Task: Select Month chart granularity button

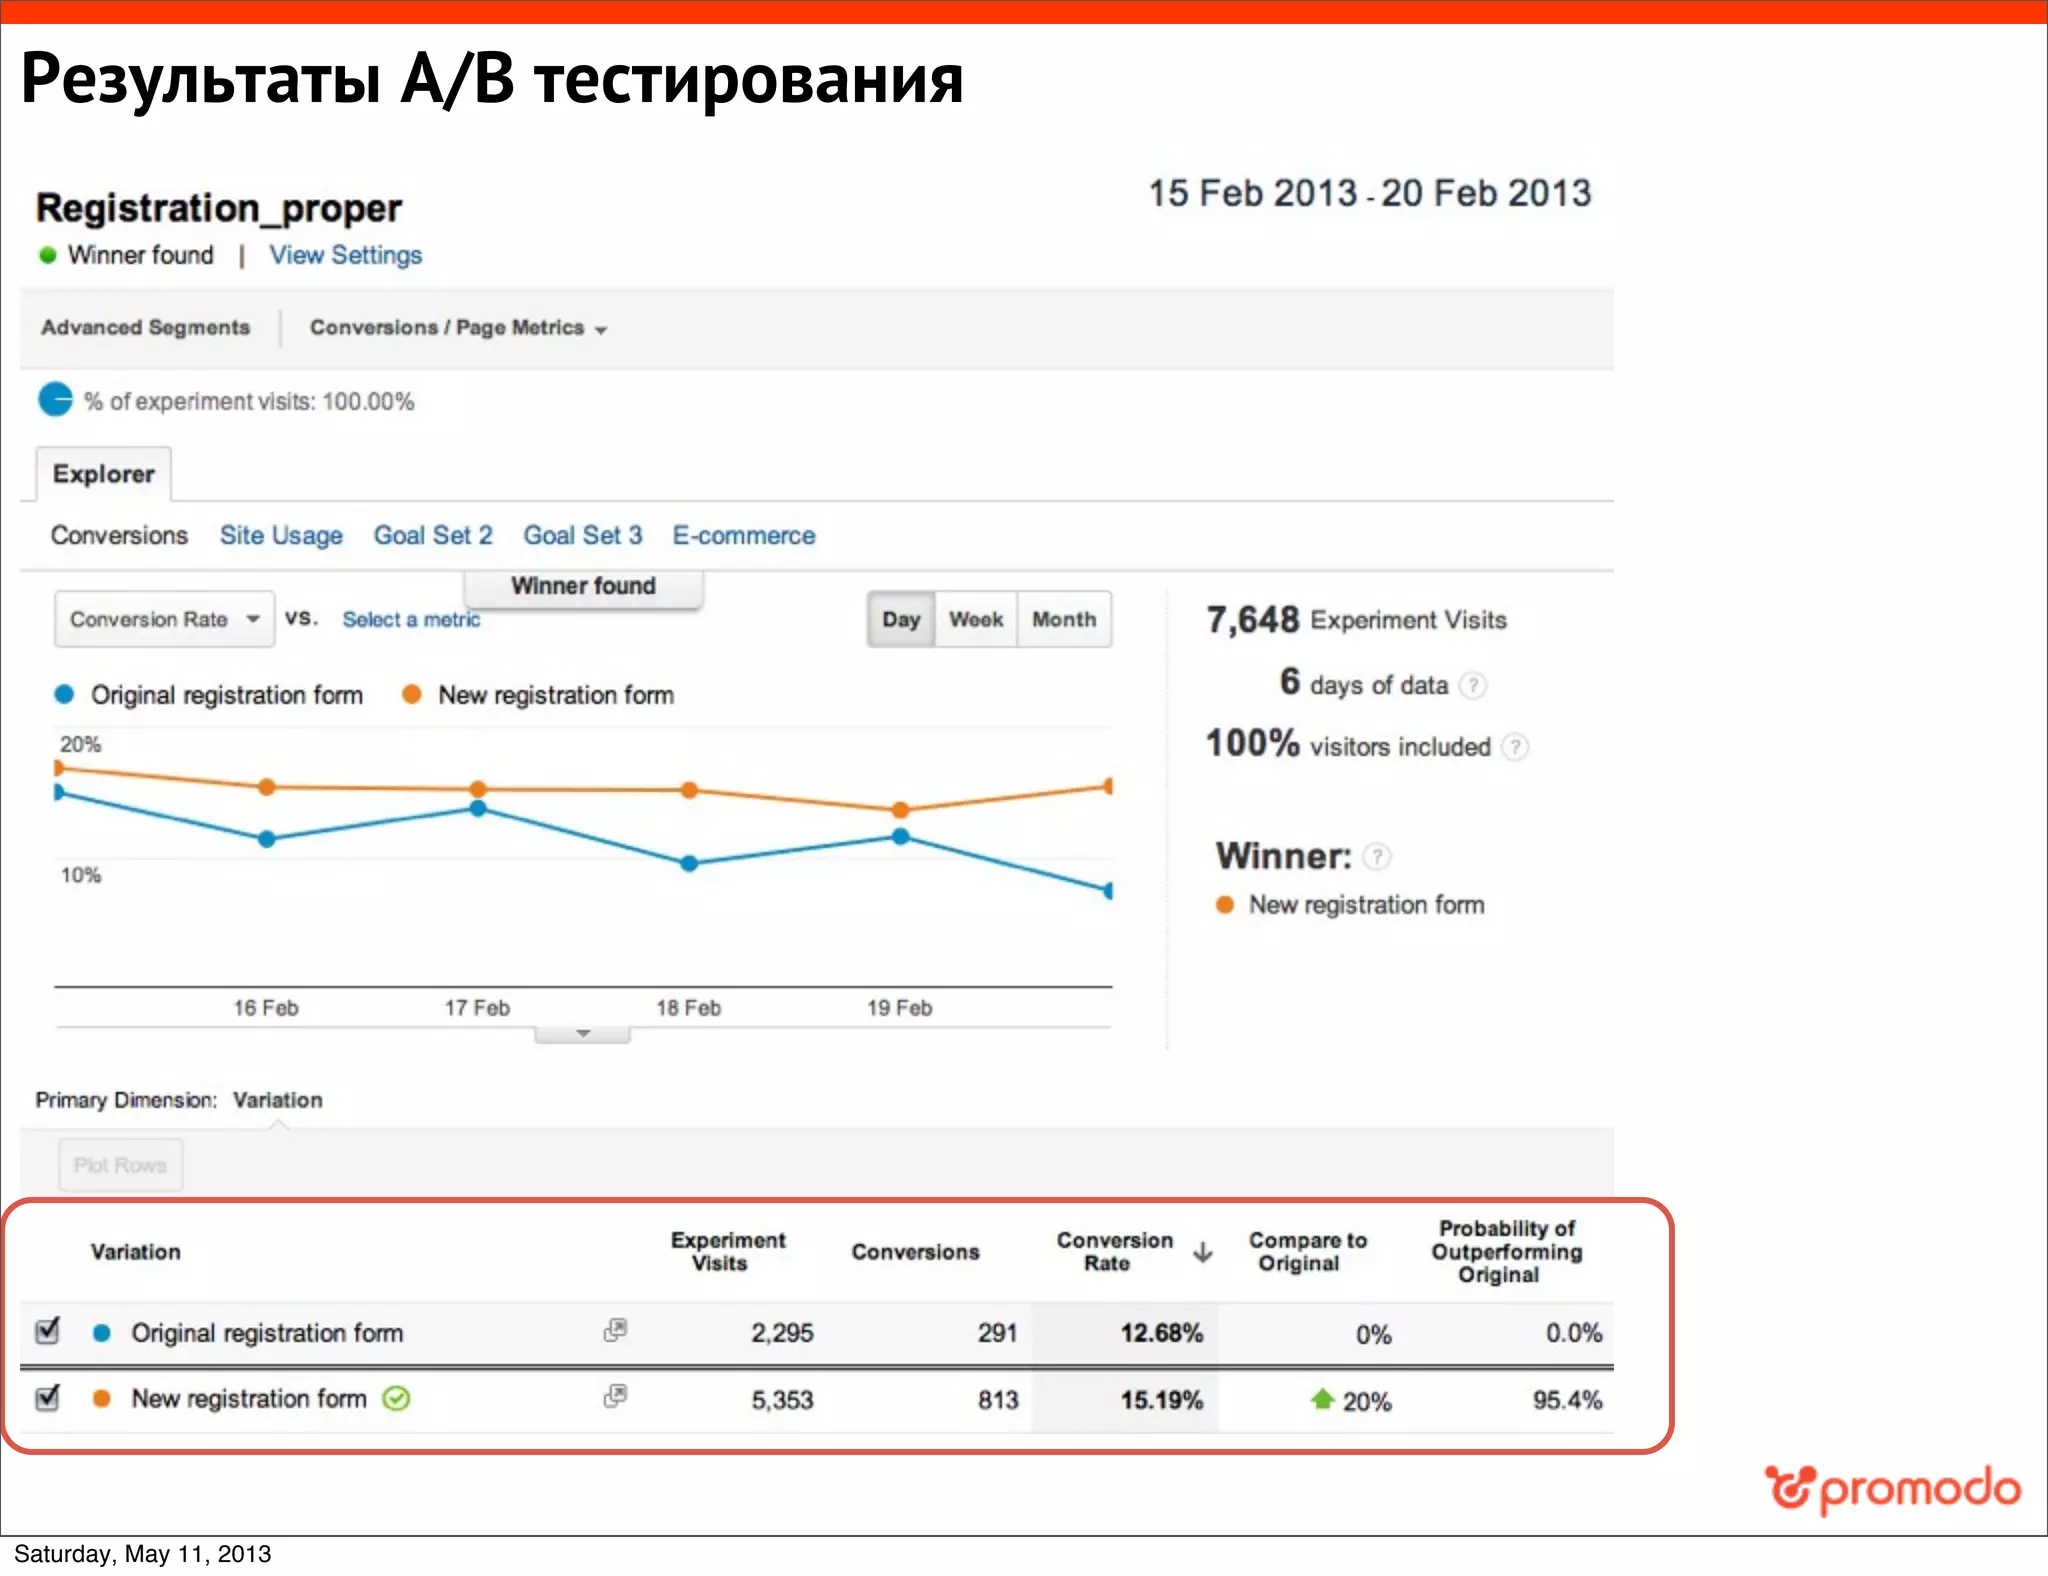Action: tap(1064, 619)
